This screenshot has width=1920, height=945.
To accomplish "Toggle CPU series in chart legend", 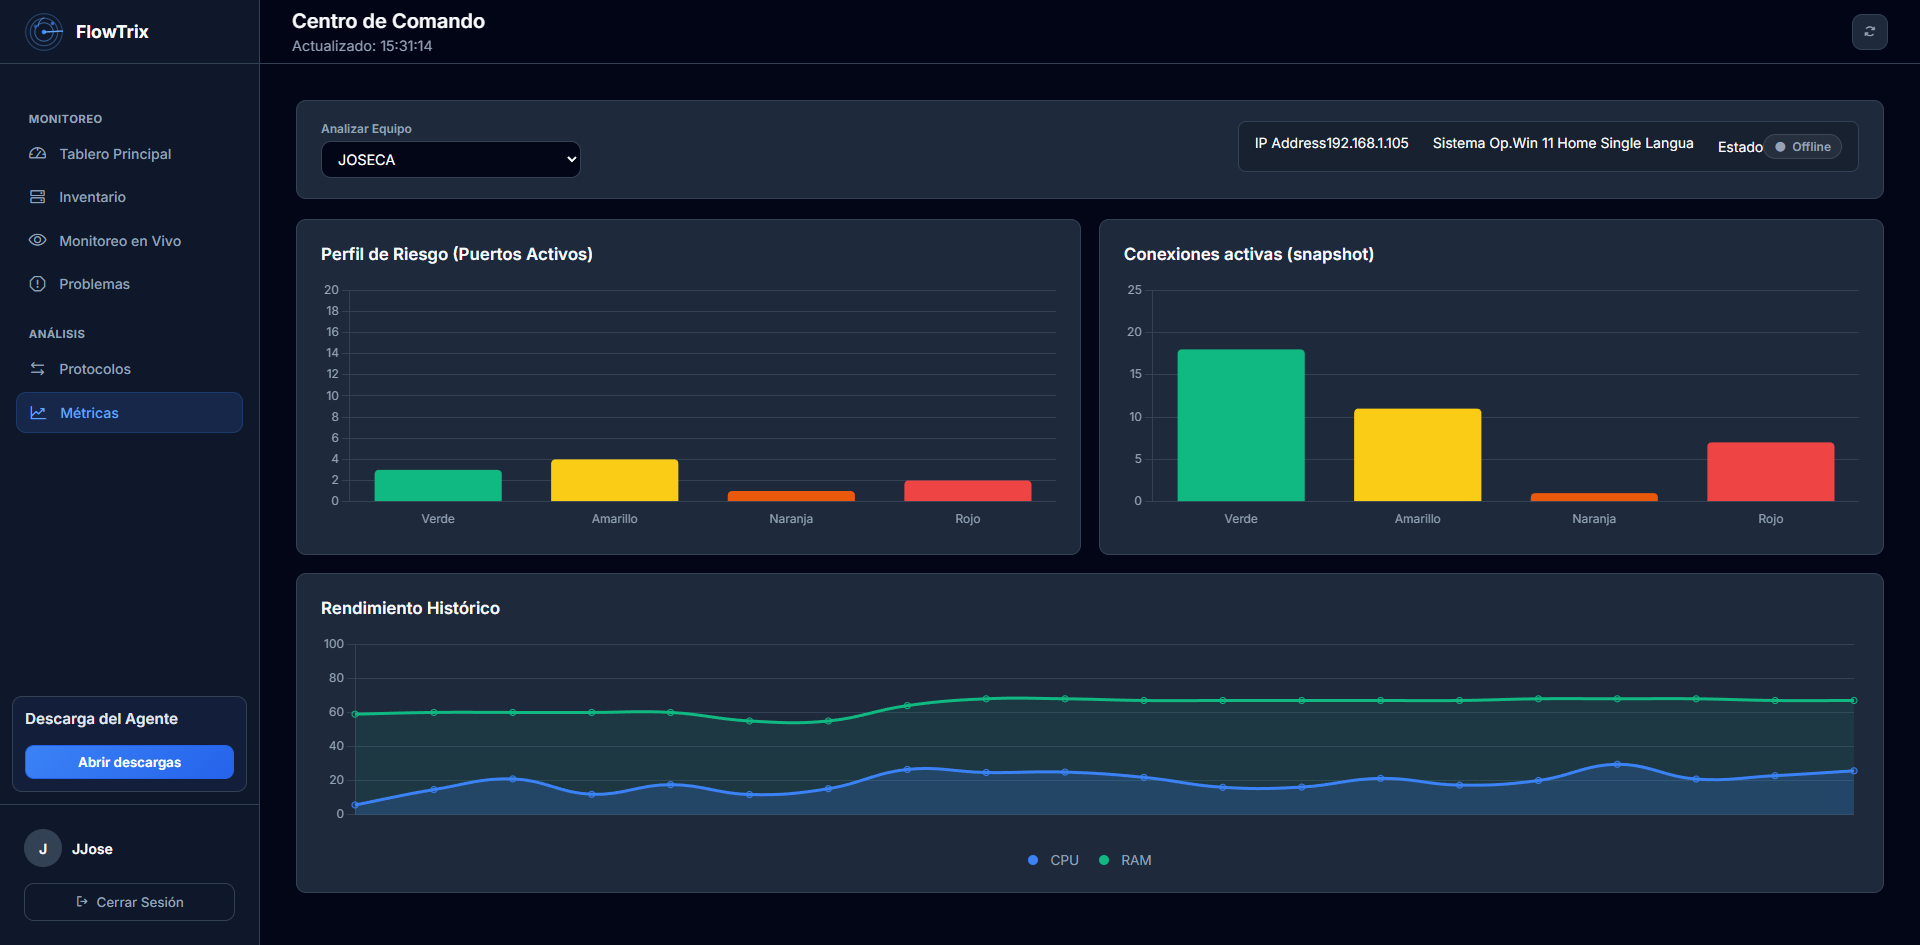I will [1053, 860].
